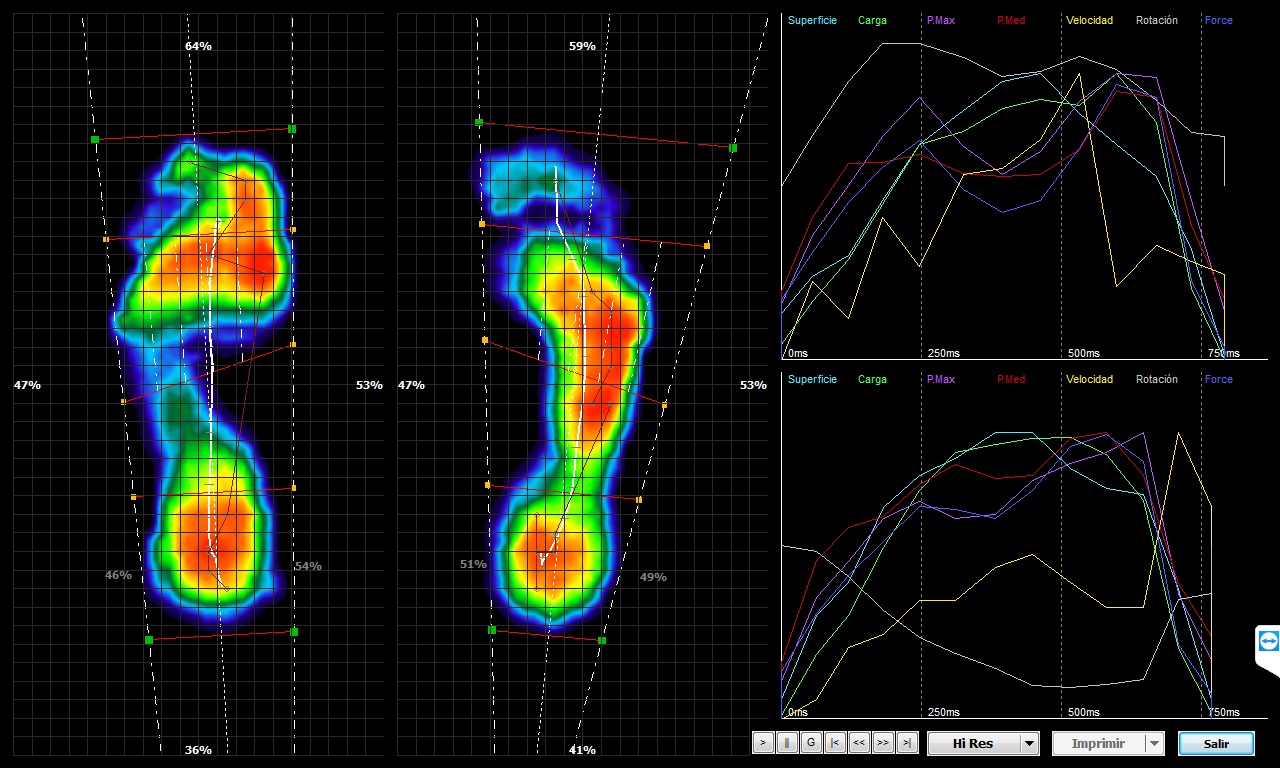1280x768 pixels.
Task: Toggle Rotación curve in bottom graph legend
Action: (1156, 380)
